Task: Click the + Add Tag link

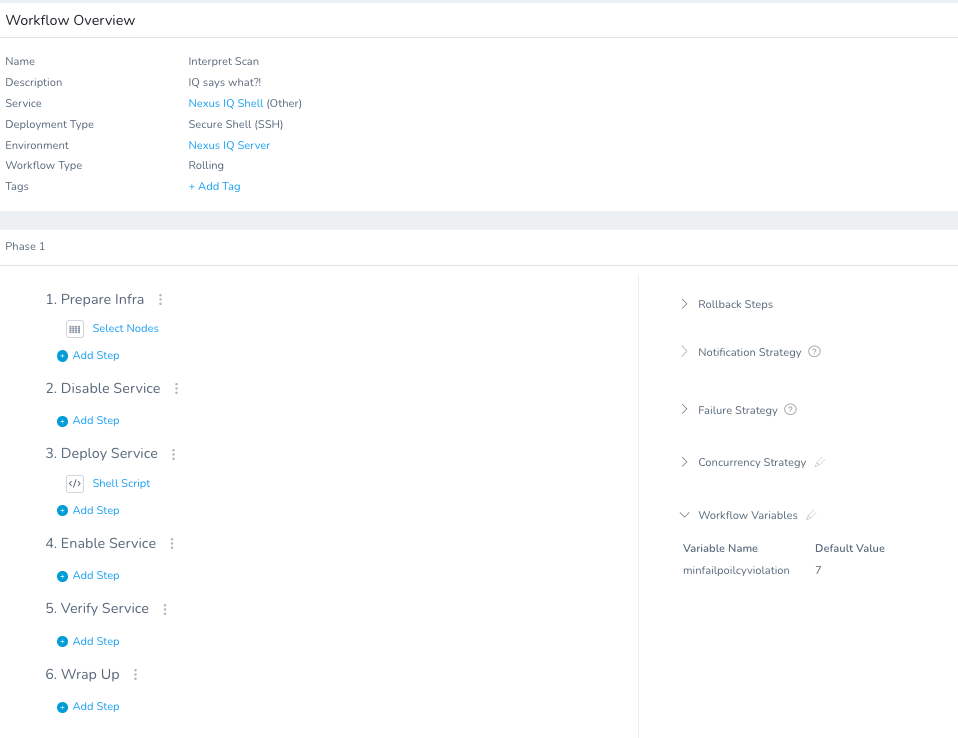Action: click(x=214, y=186)
